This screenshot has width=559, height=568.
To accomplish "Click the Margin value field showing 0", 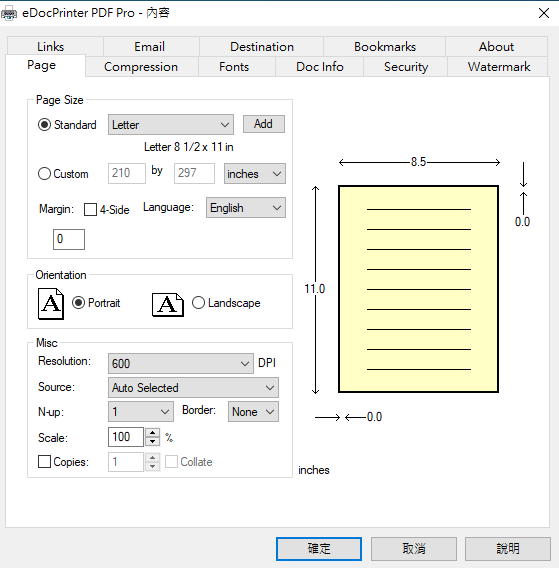I will coord(69,239).
